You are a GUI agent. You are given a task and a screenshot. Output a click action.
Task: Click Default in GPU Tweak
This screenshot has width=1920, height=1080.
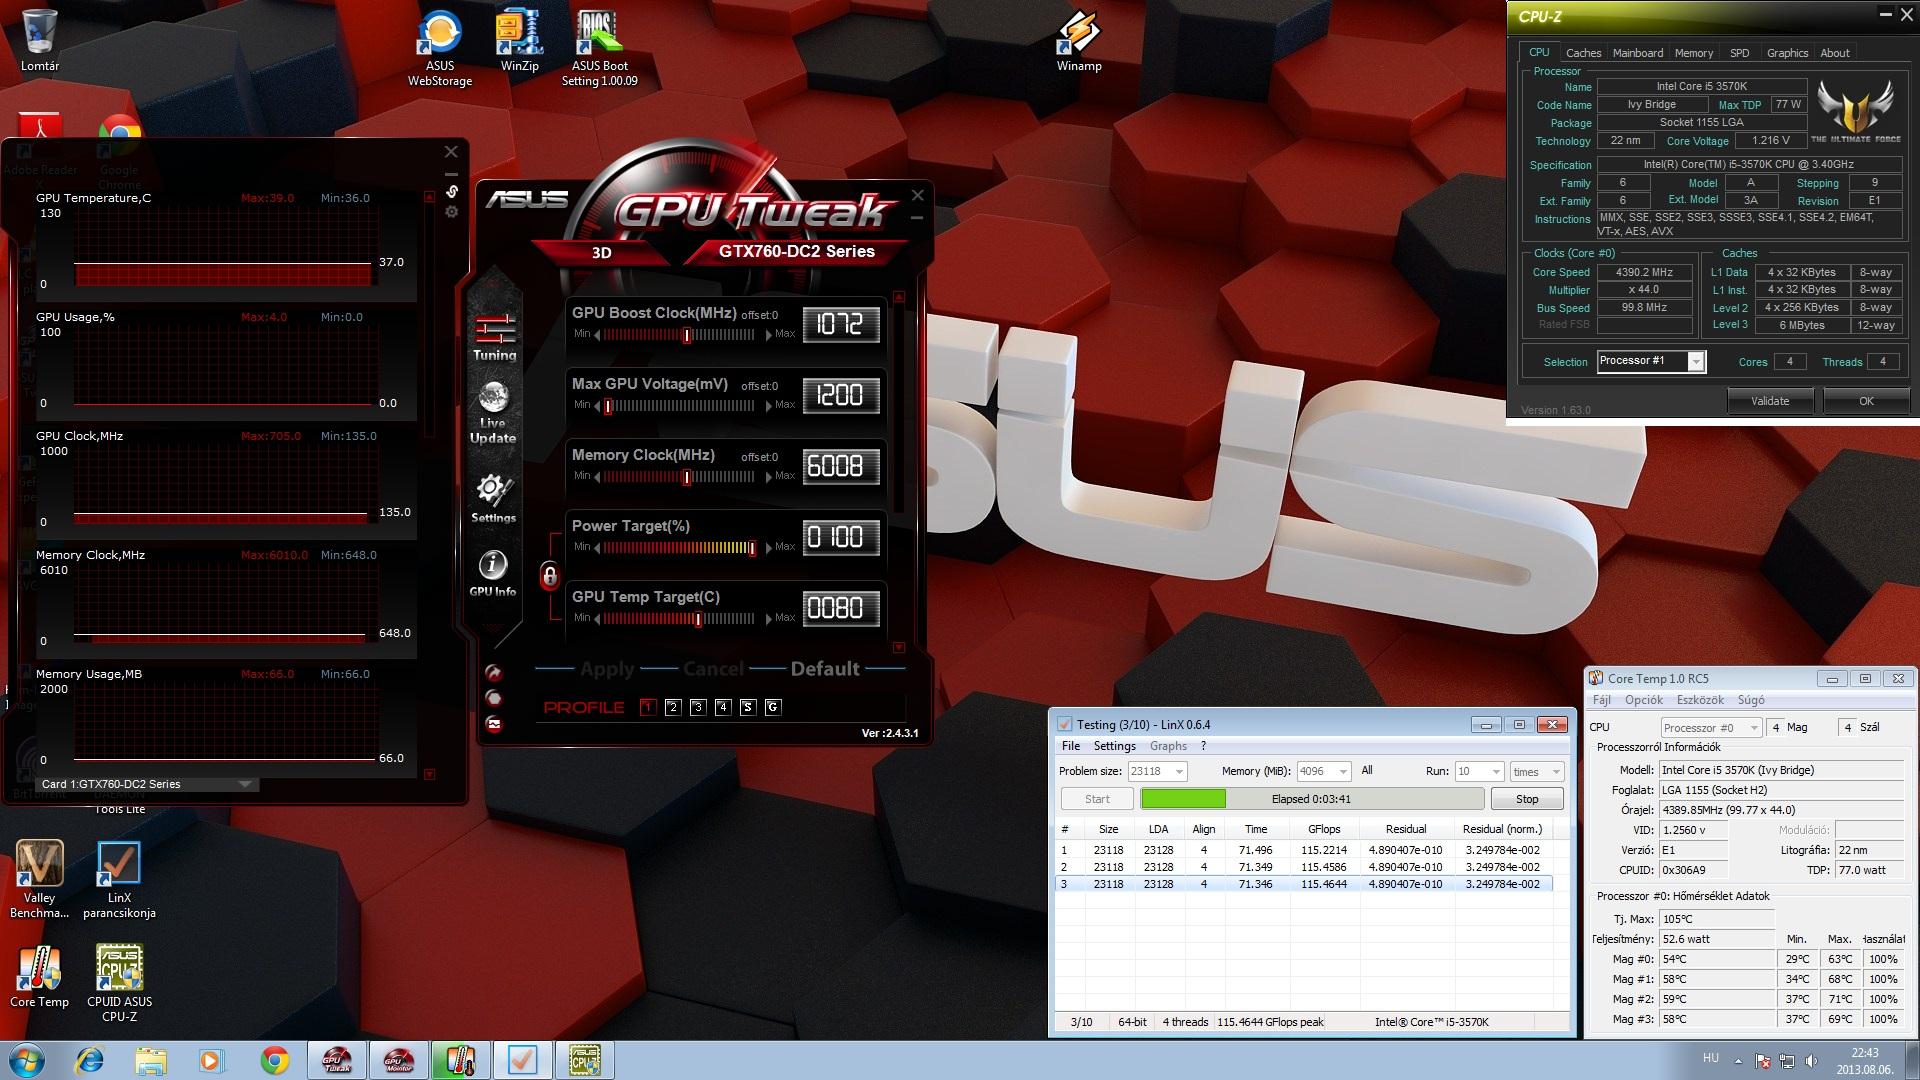[x=825, y=669]
